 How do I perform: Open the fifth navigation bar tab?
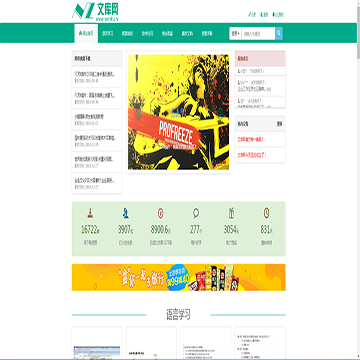point(167,33)
